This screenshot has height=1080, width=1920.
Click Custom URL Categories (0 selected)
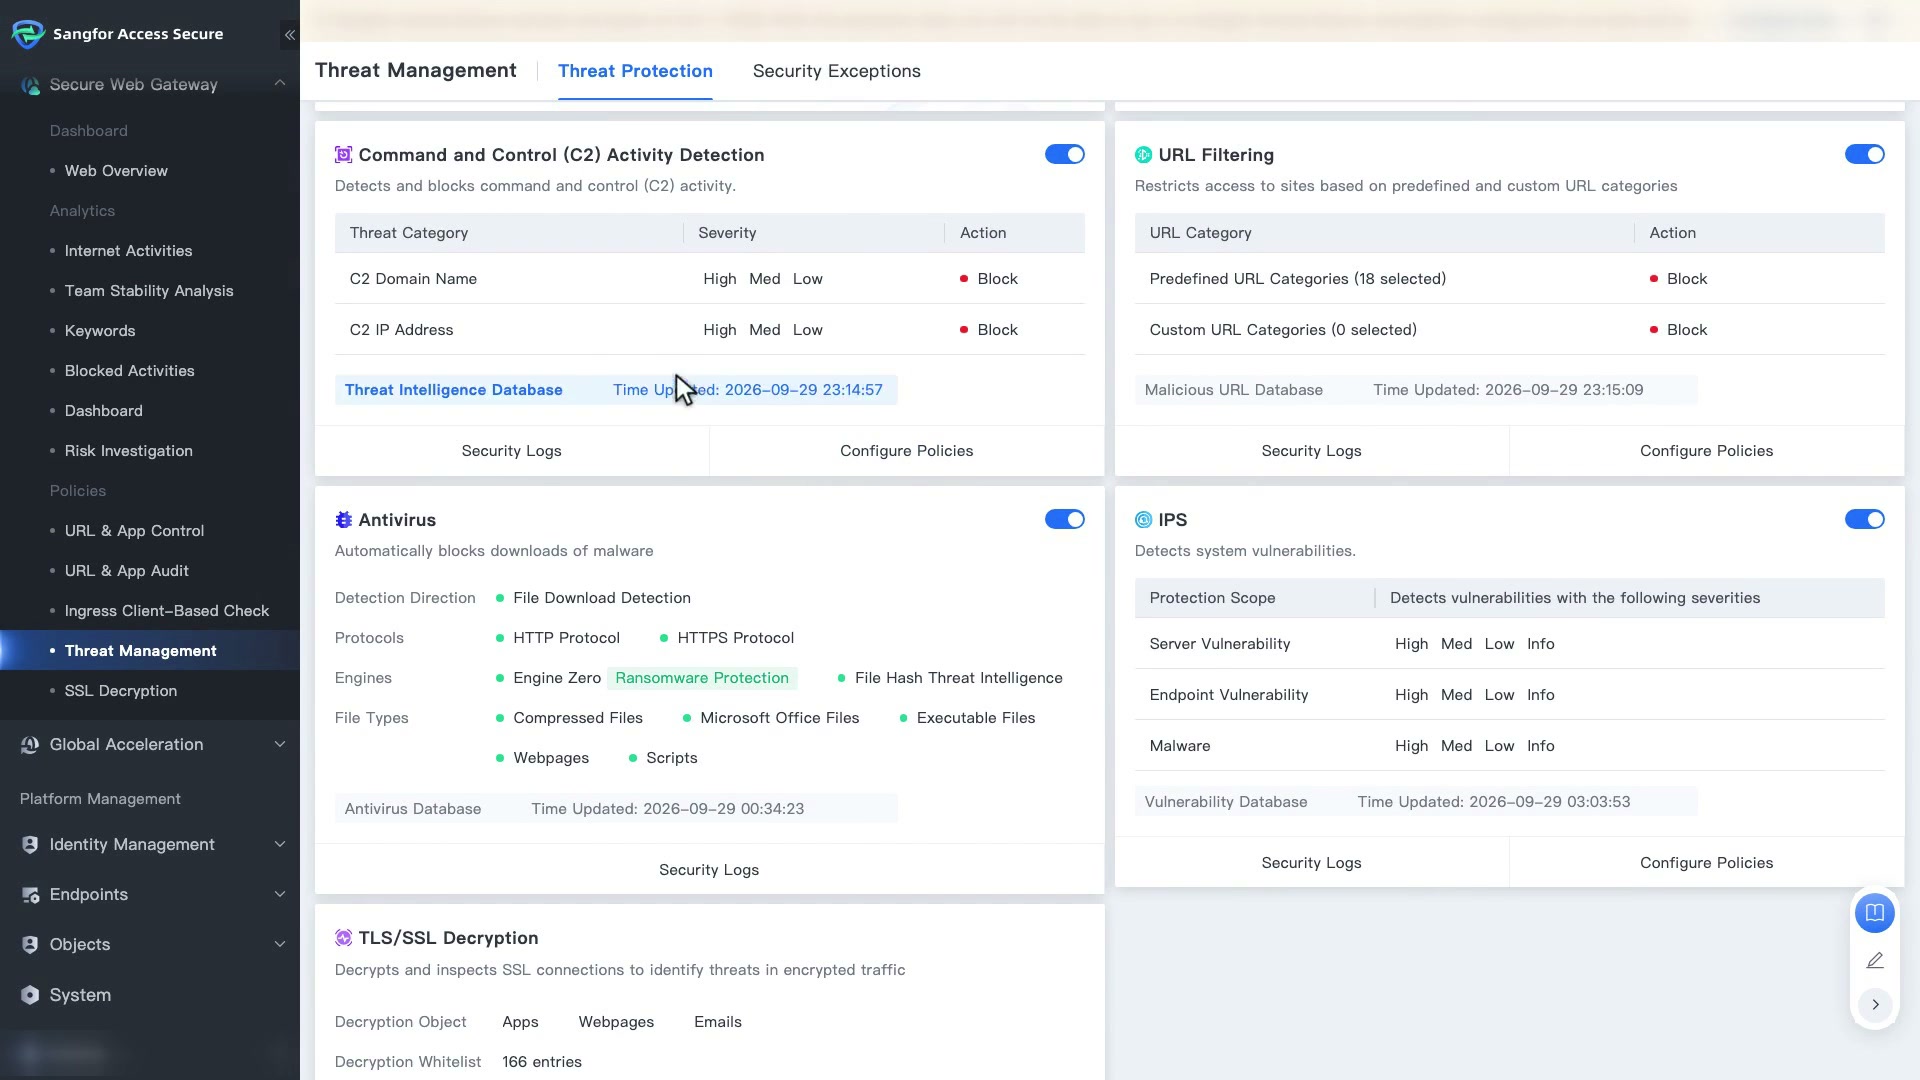pos(1283,330)
